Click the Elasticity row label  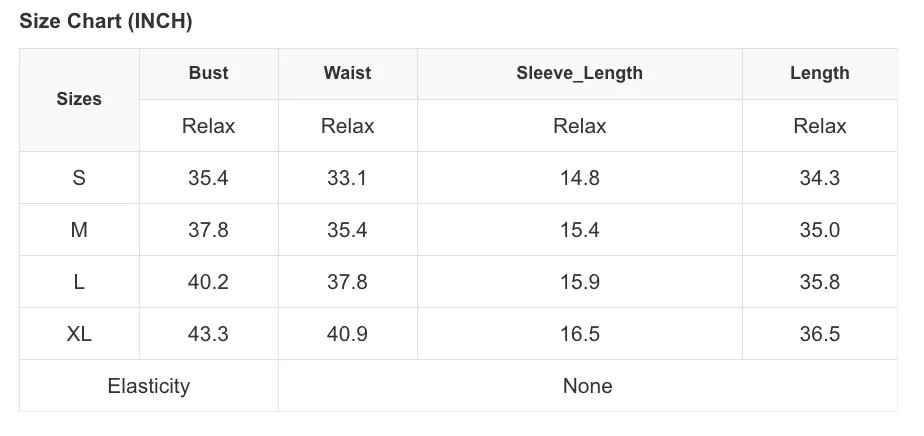pos(148,386)
